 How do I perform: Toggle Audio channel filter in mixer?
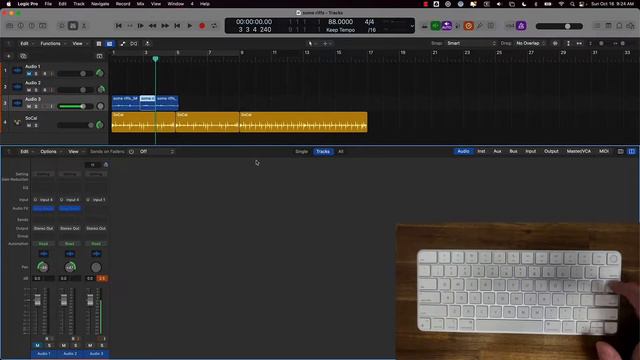point(463,151)
